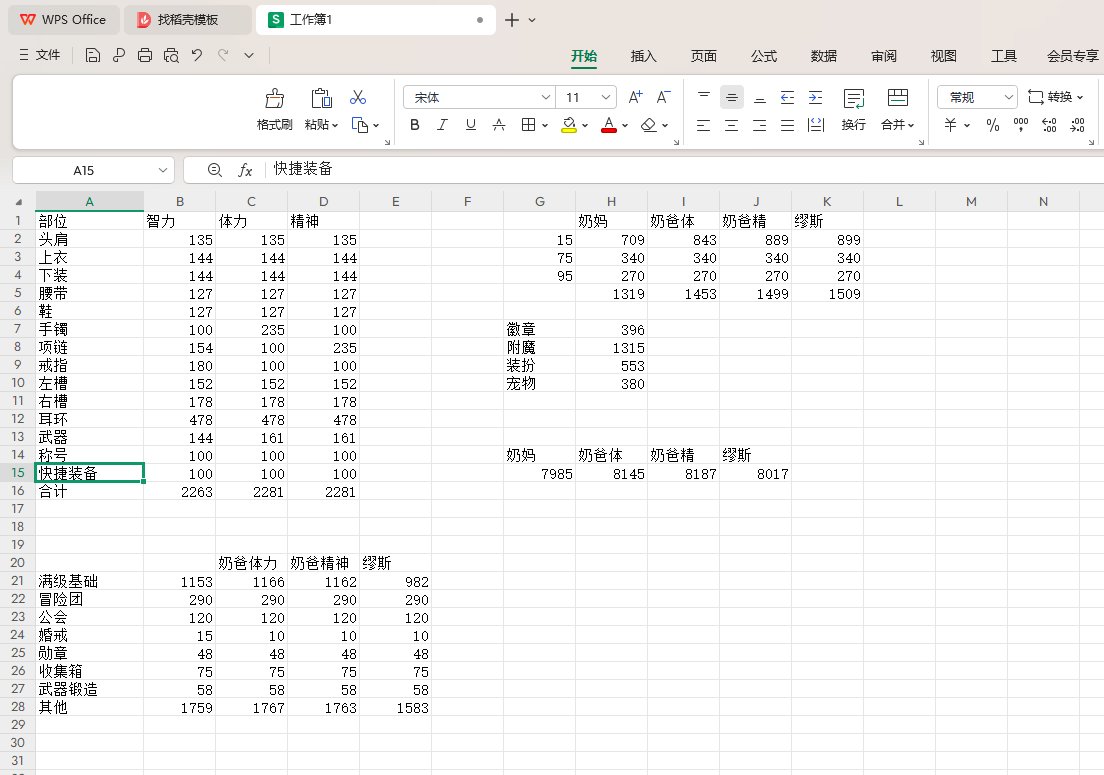Click the Increase Decimal icon
The width and height of the screenshot is (1104, 775).
point(1049,125)
